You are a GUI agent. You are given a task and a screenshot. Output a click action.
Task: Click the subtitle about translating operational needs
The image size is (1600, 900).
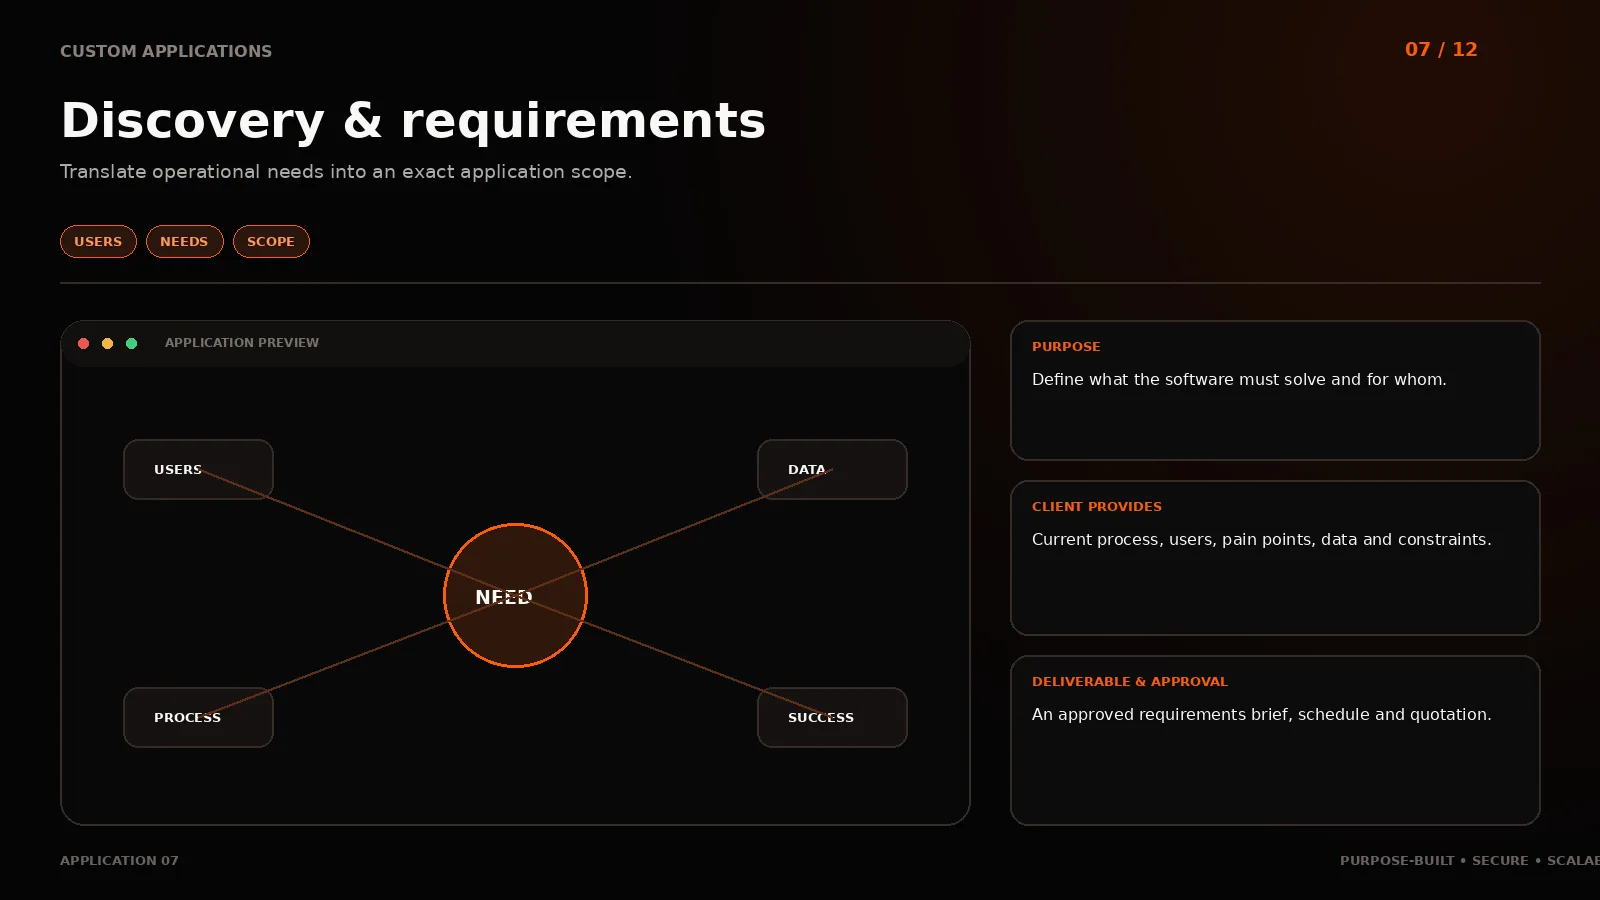[x=346, y=171]
